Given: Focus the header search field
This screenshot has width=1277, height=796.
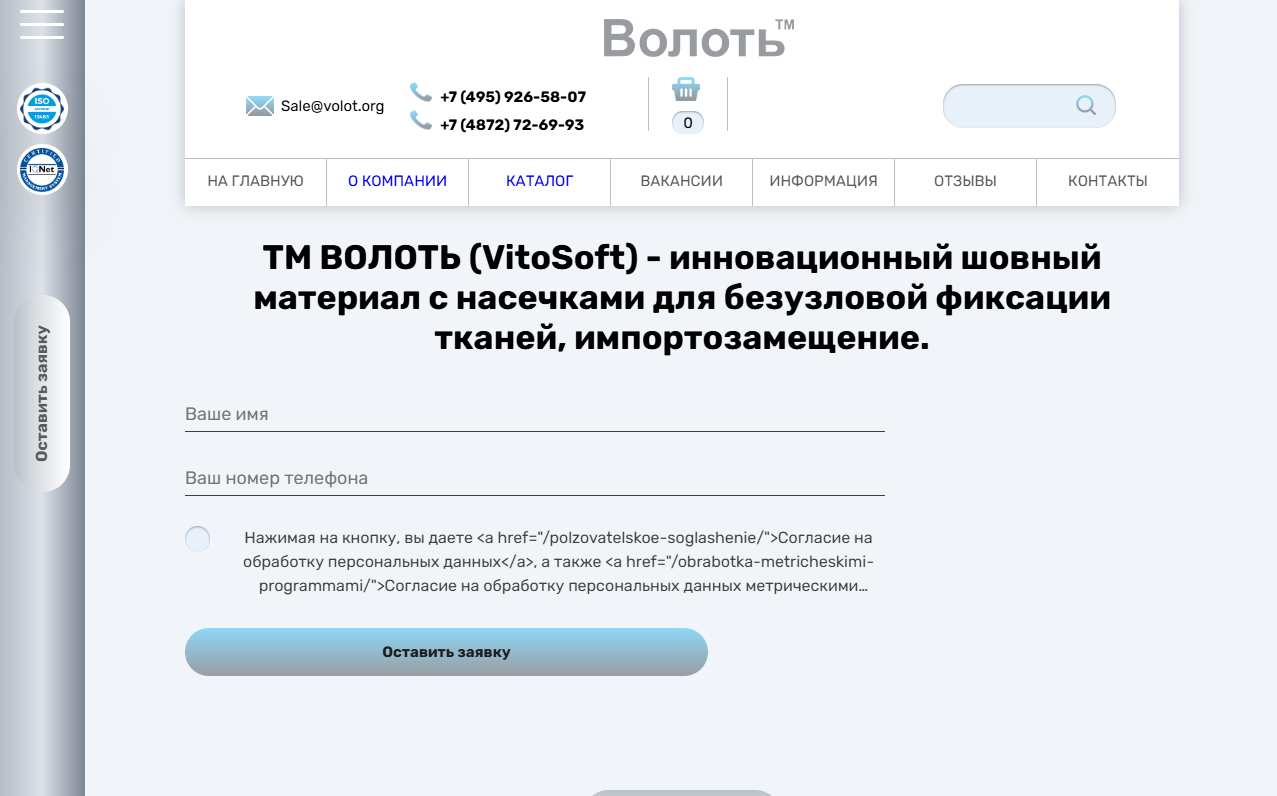Looking at the screenshot, I should click(1029, 106).
